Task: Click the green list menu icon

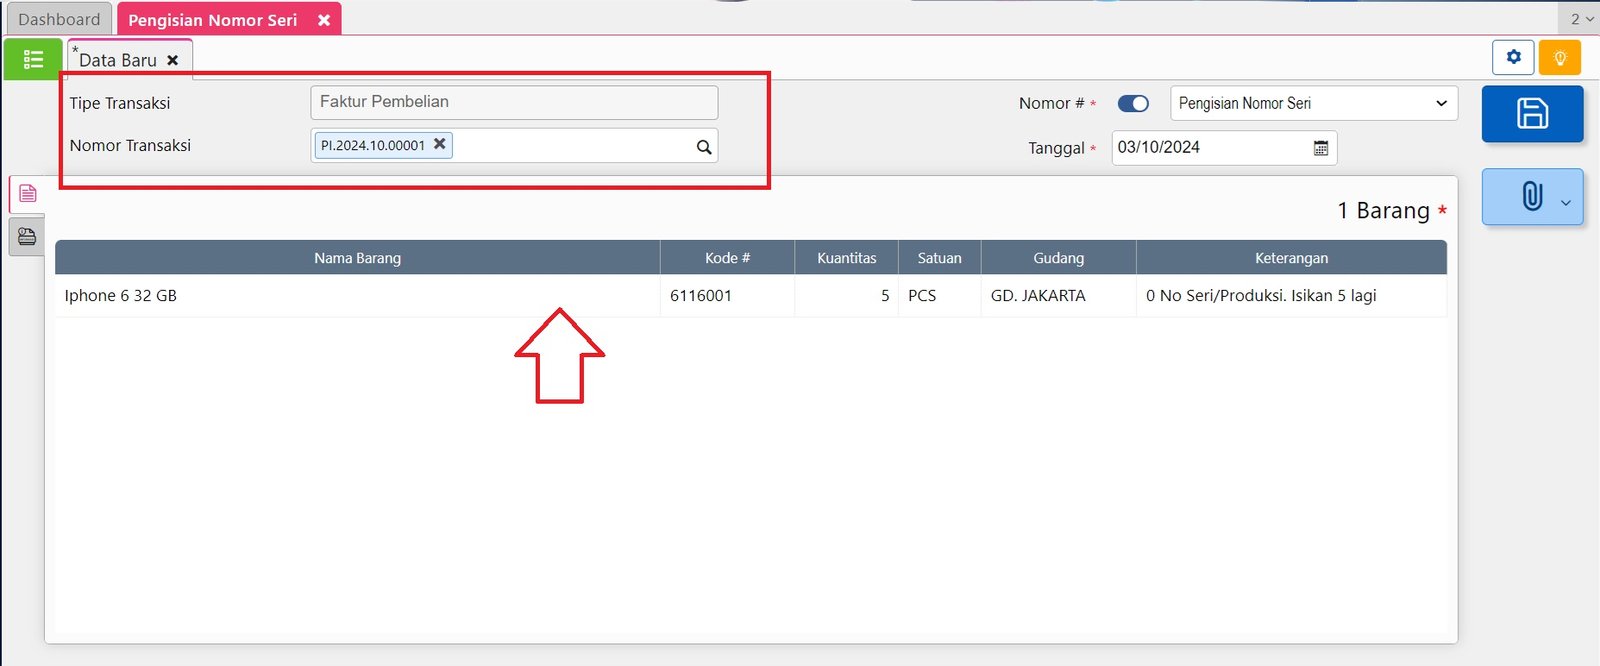Action: (33, 60)
